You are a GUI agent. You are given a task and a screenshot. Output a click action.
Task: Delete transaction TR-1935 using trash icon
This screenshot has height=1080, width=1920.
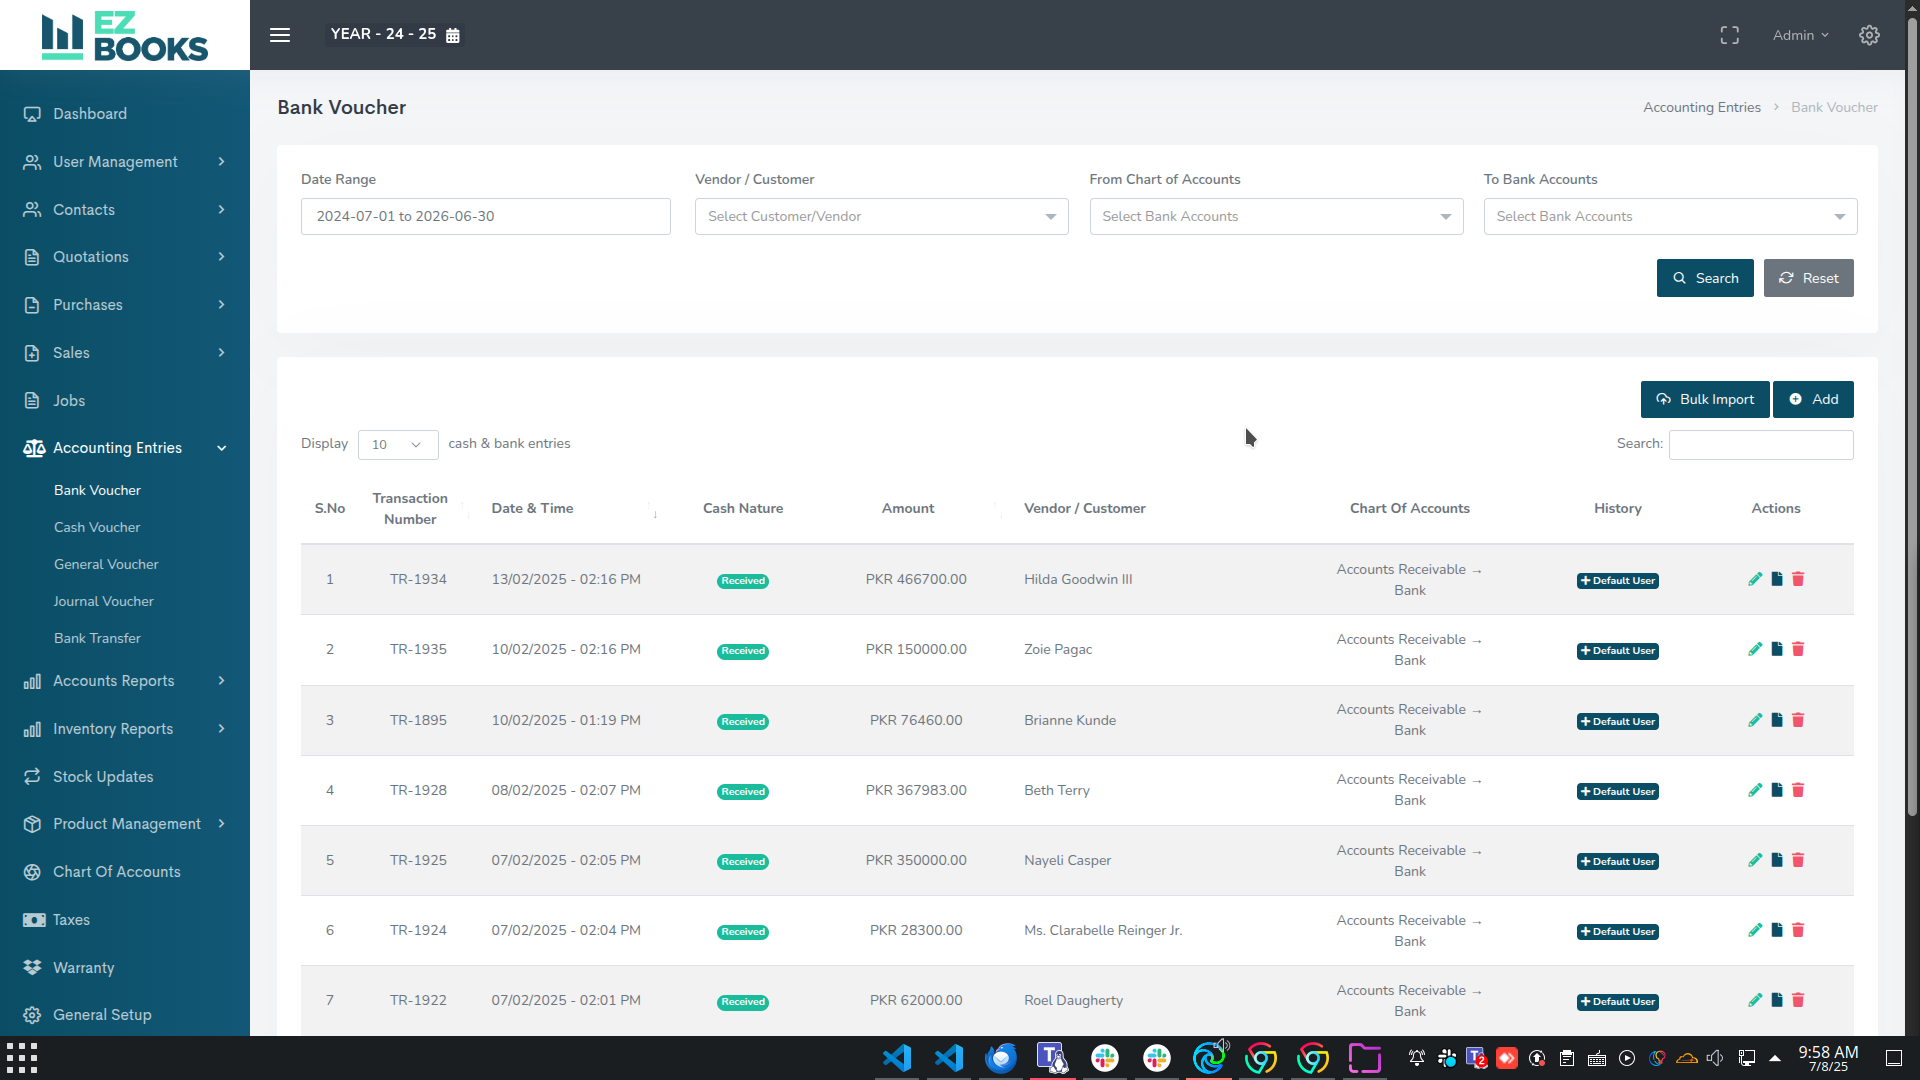click(x=1798, y=649)
